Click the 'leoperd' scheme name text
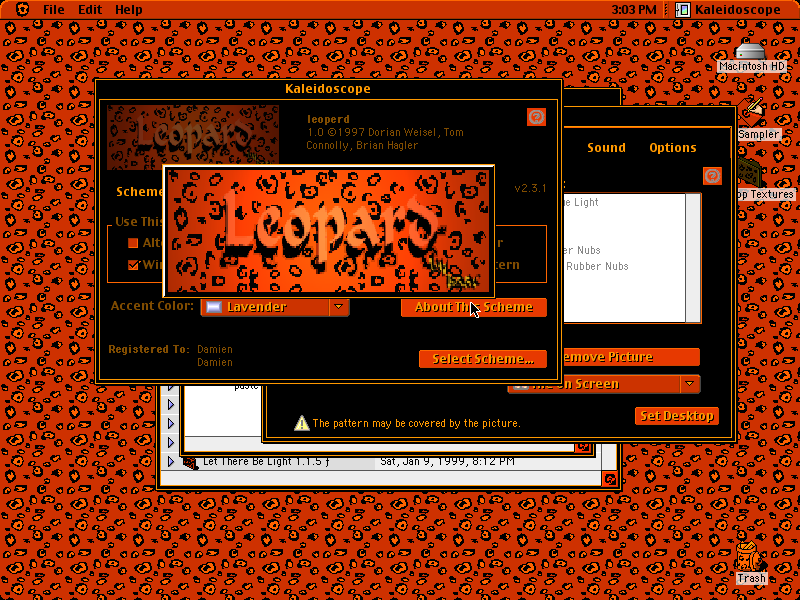The image size is (800, 600). (x=328, y=119)
